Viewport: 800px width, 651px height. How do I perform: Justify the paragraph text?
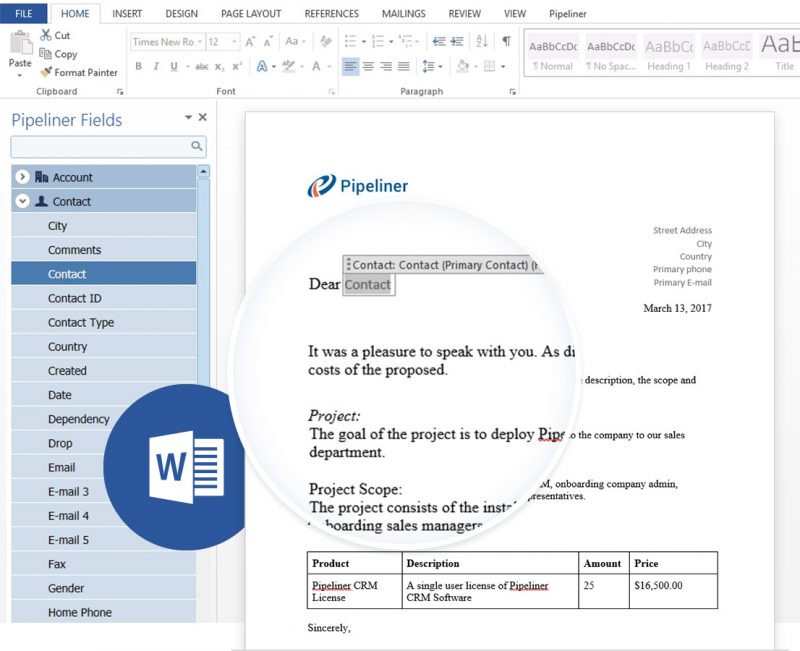tap(404, 66)
